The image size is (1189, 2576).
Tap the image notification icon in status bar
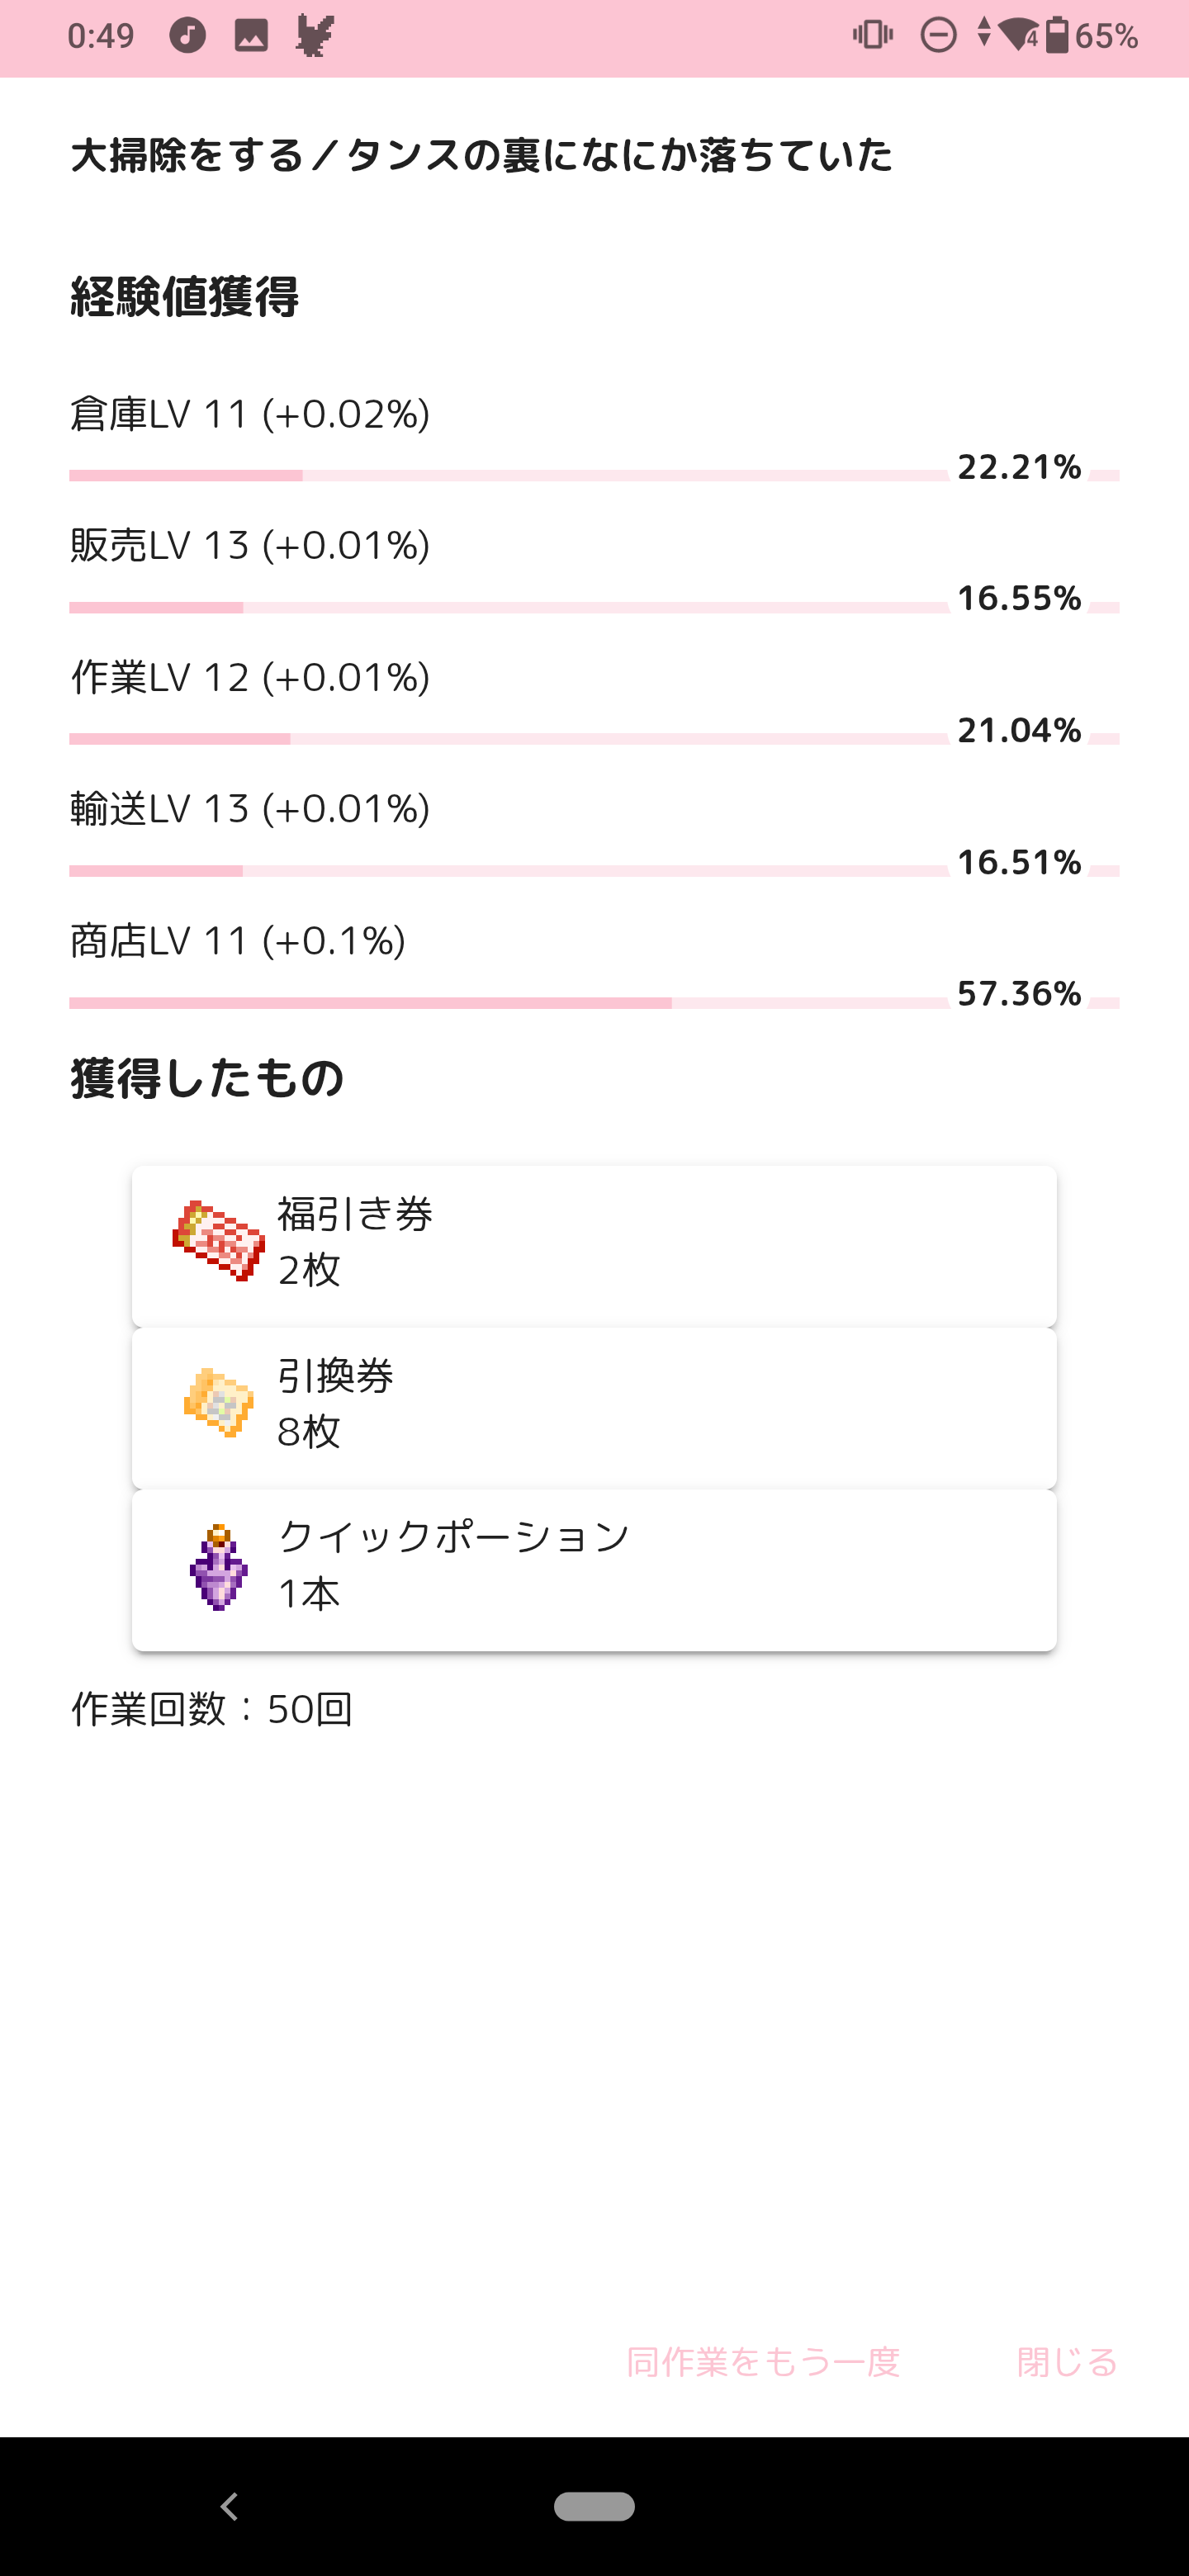coord(251,36)
